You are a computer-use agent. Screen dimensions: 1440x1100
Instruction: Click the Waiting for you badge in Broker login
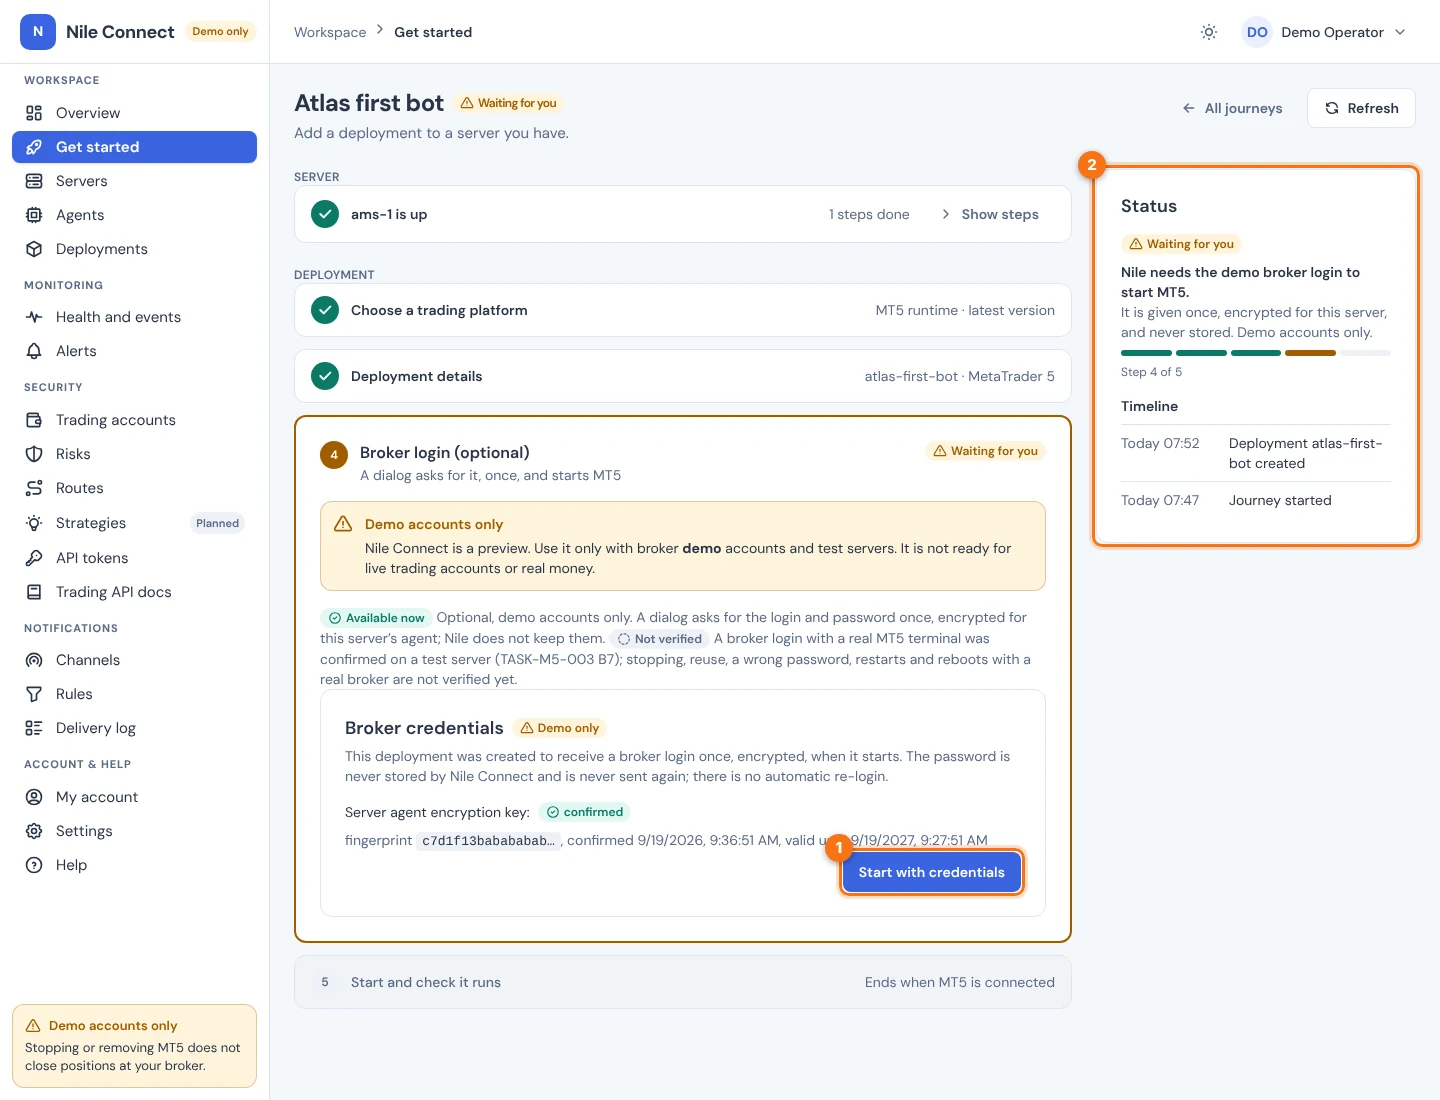[x=985, y=451]
